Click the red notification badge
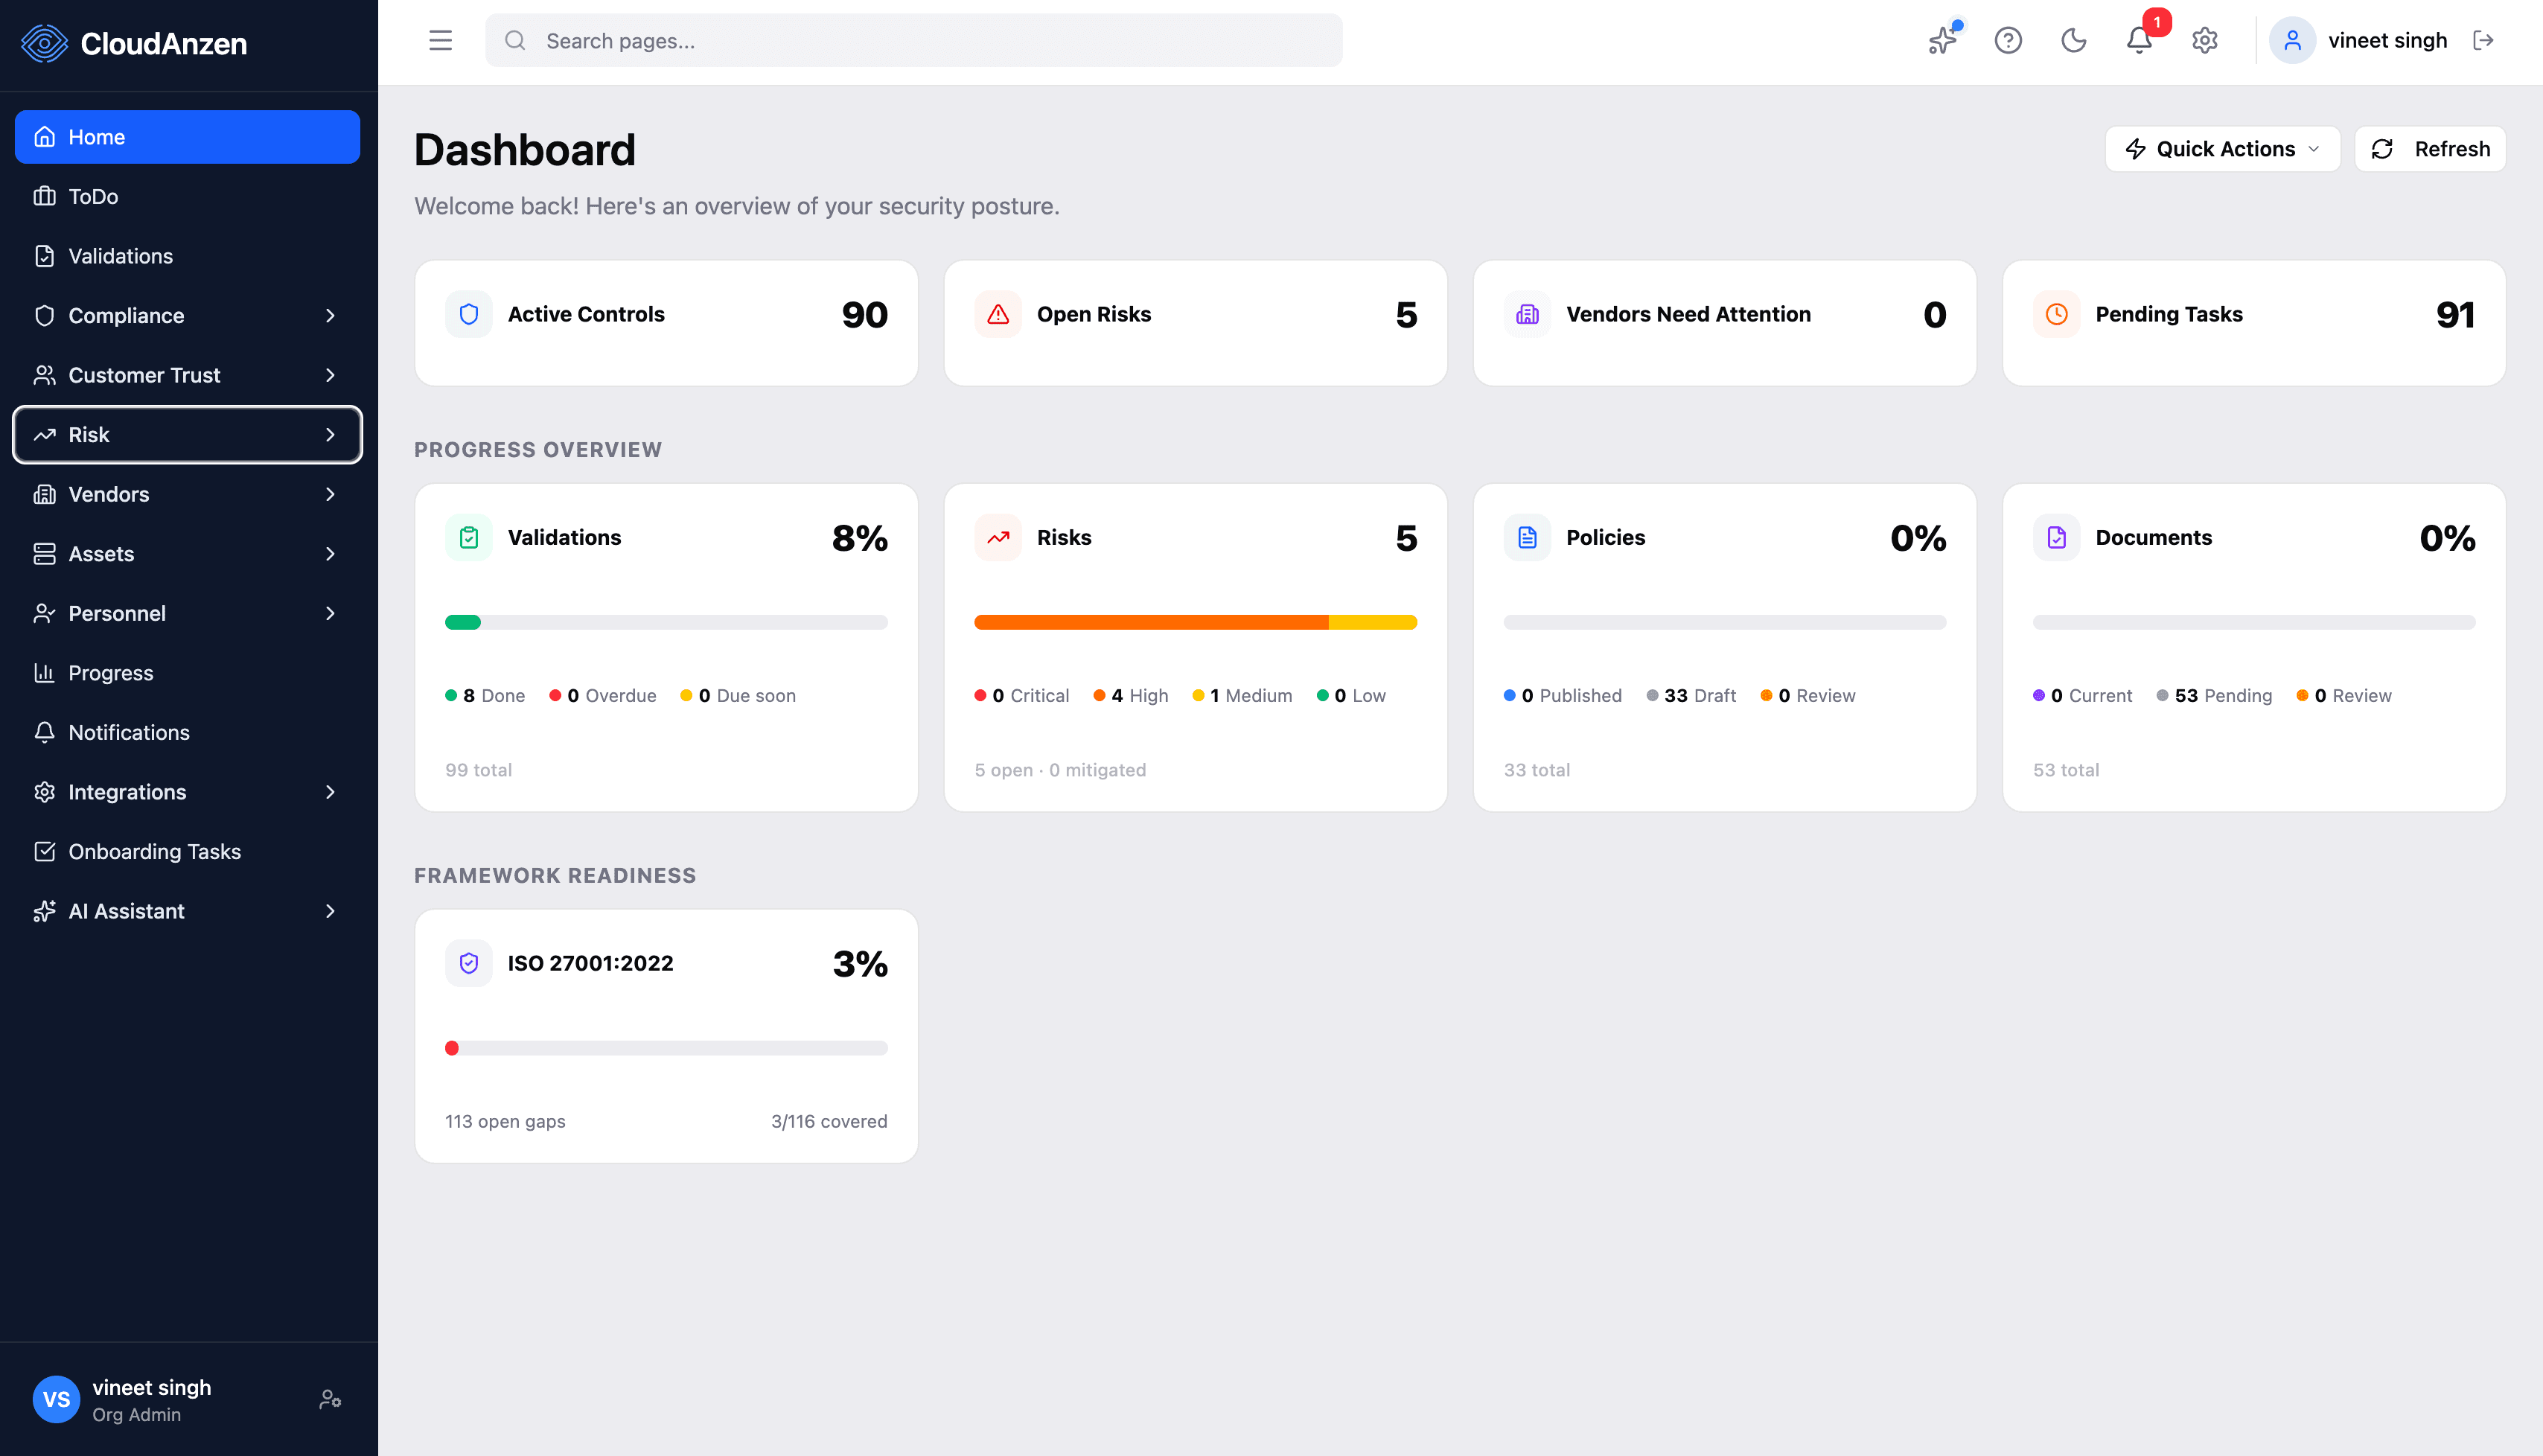The width and height of the screenshot is (2543, 1456). click(x=2157, y=22)
